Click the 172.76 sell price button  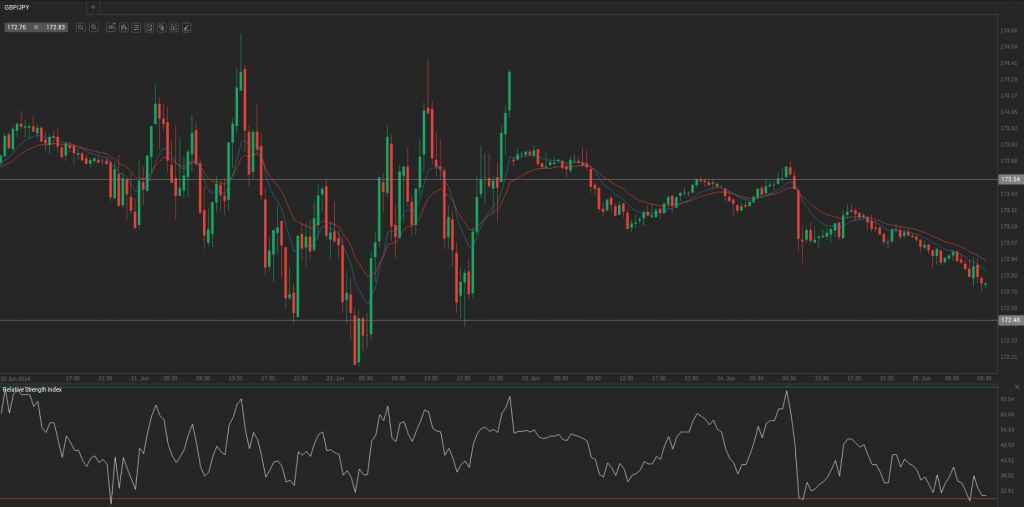point(18,27)
